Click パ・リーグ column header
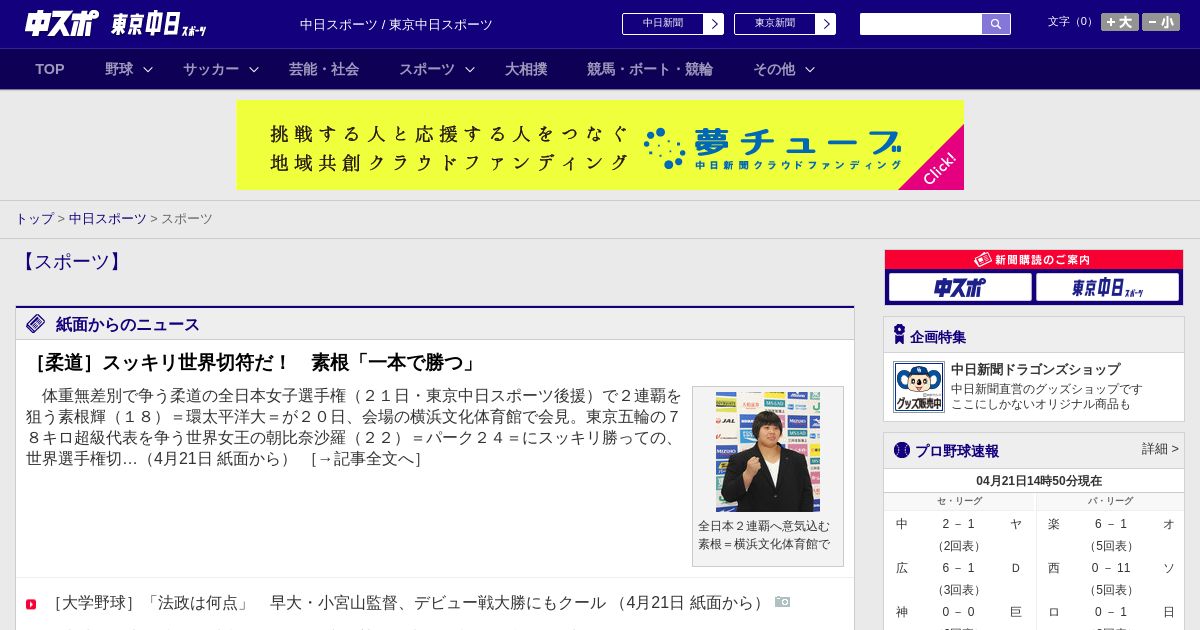The width and height of the screenshot is (1200, 630). pyautogui.click(x=1111, y=501)
